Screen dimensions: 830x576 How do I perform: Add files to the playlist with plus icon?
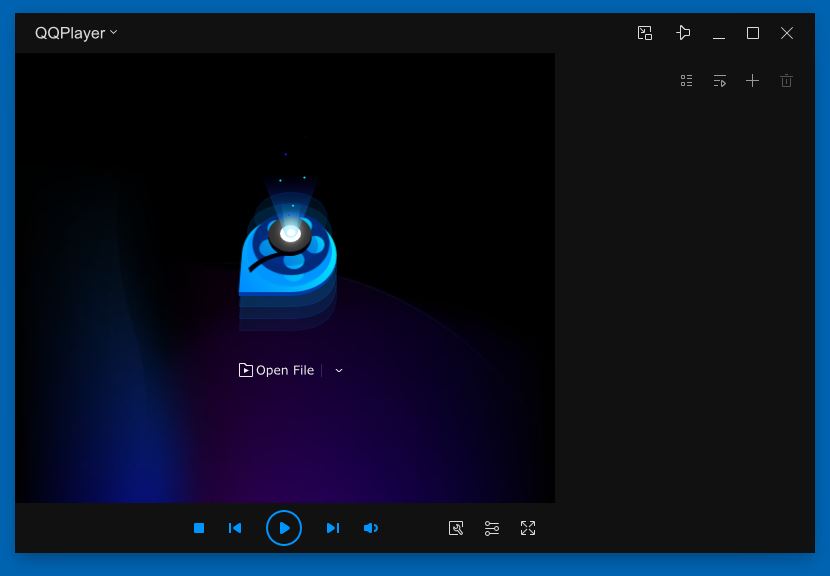[752, 80]
